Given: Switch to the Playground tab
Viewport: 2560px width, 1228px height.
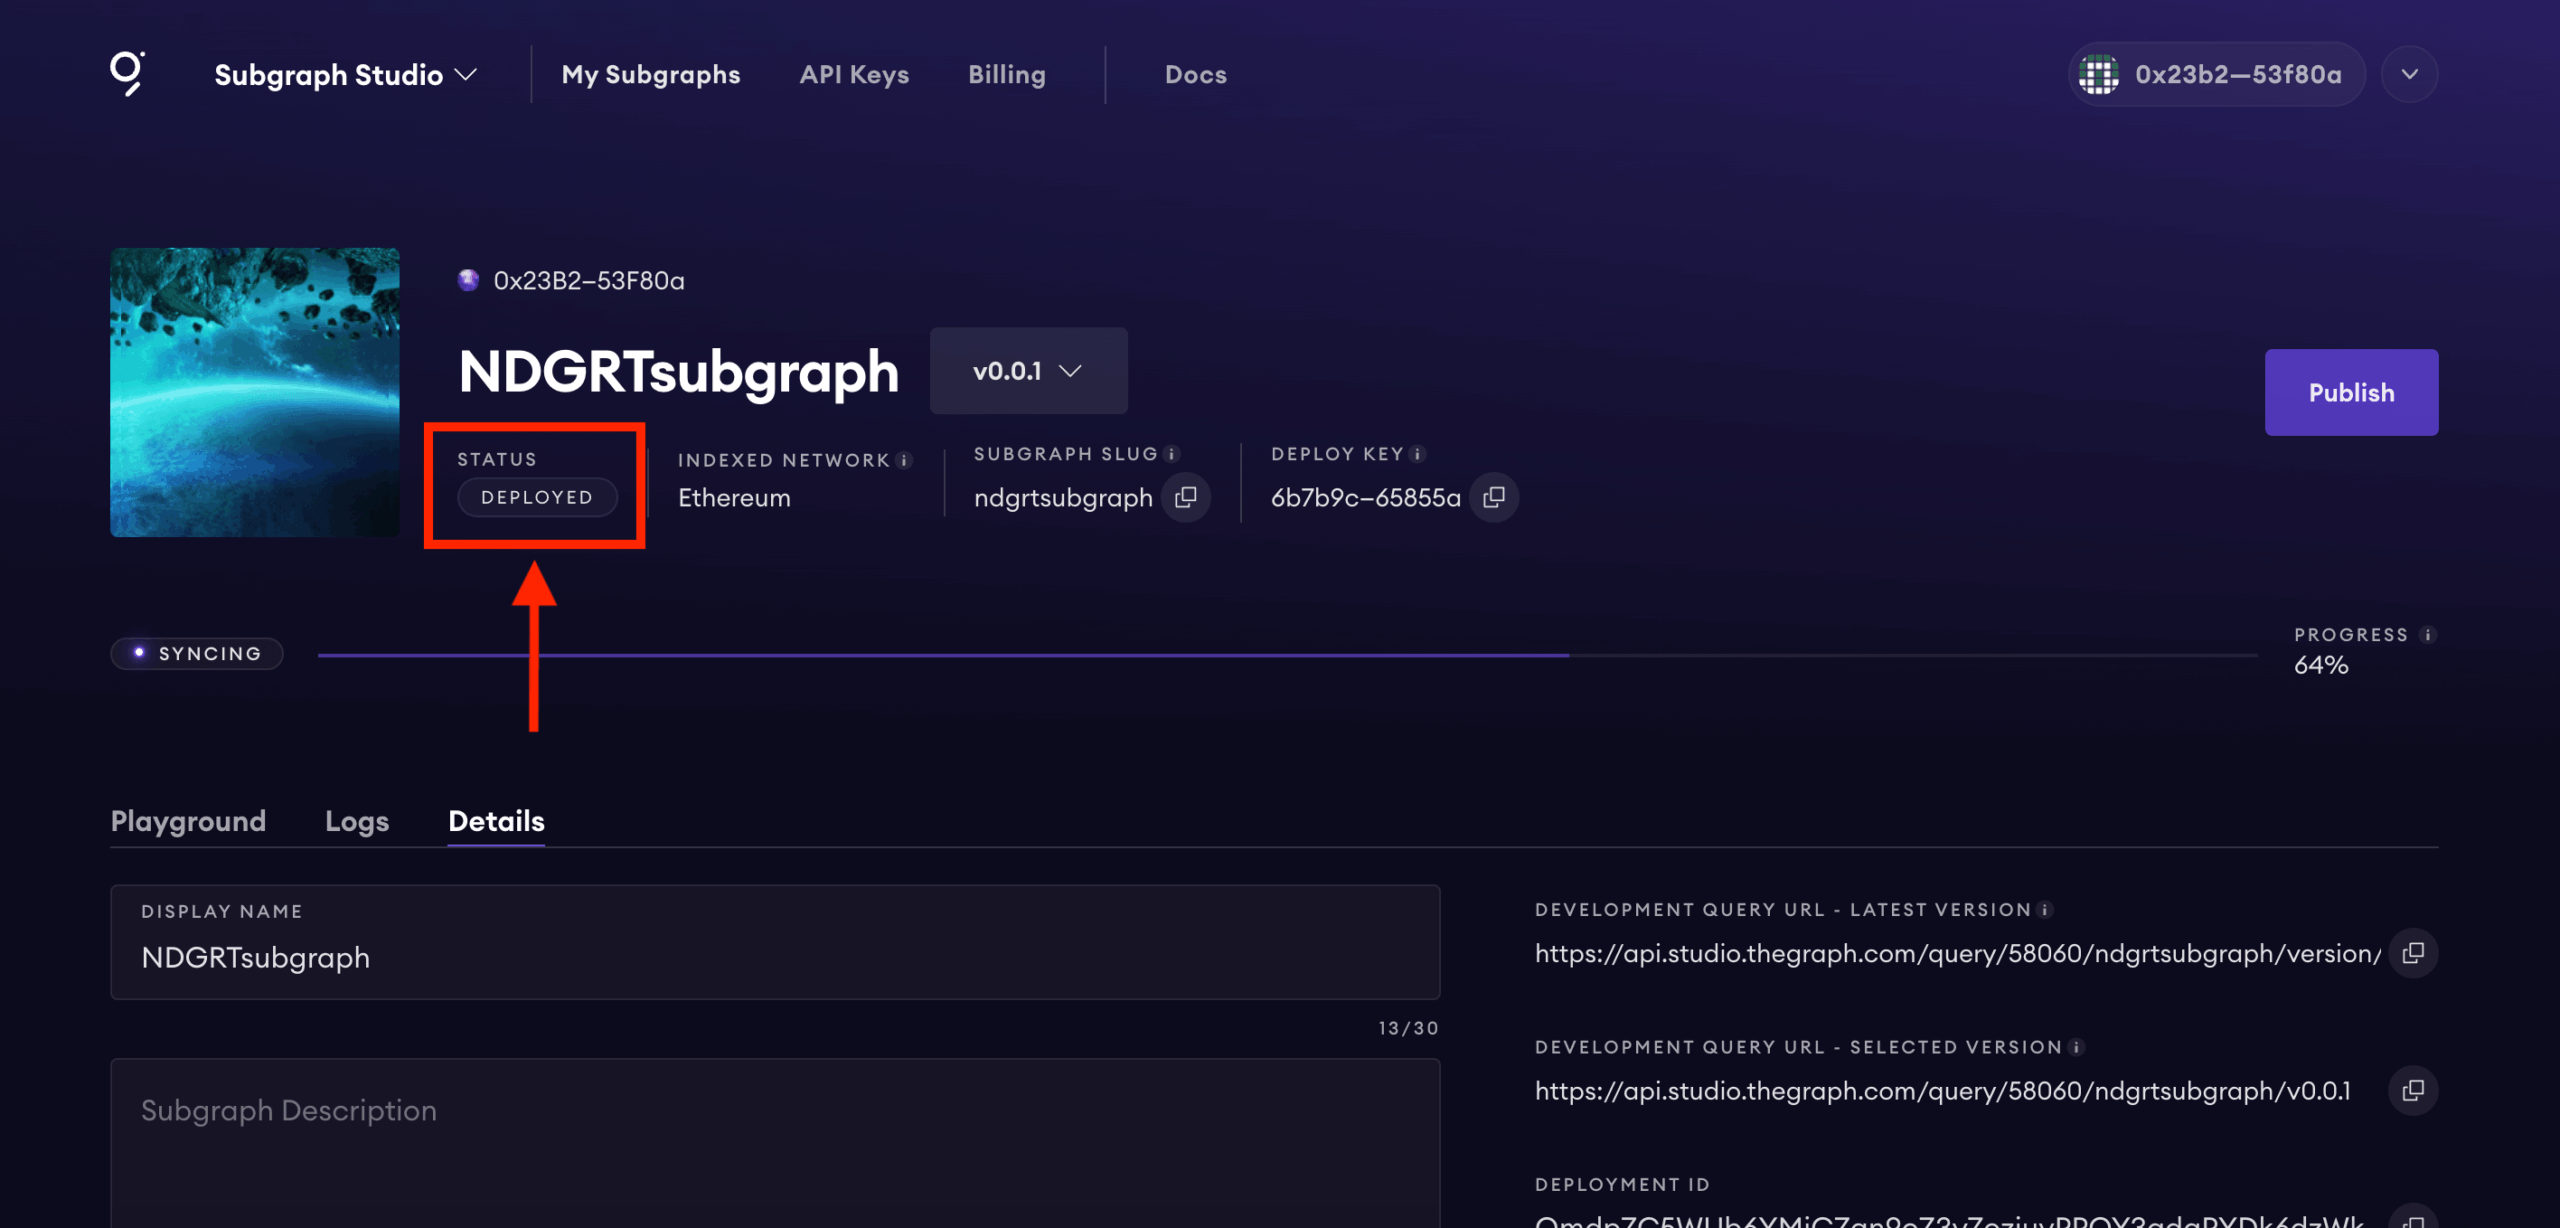Looking at the screenshot, I should coord(188,821).
